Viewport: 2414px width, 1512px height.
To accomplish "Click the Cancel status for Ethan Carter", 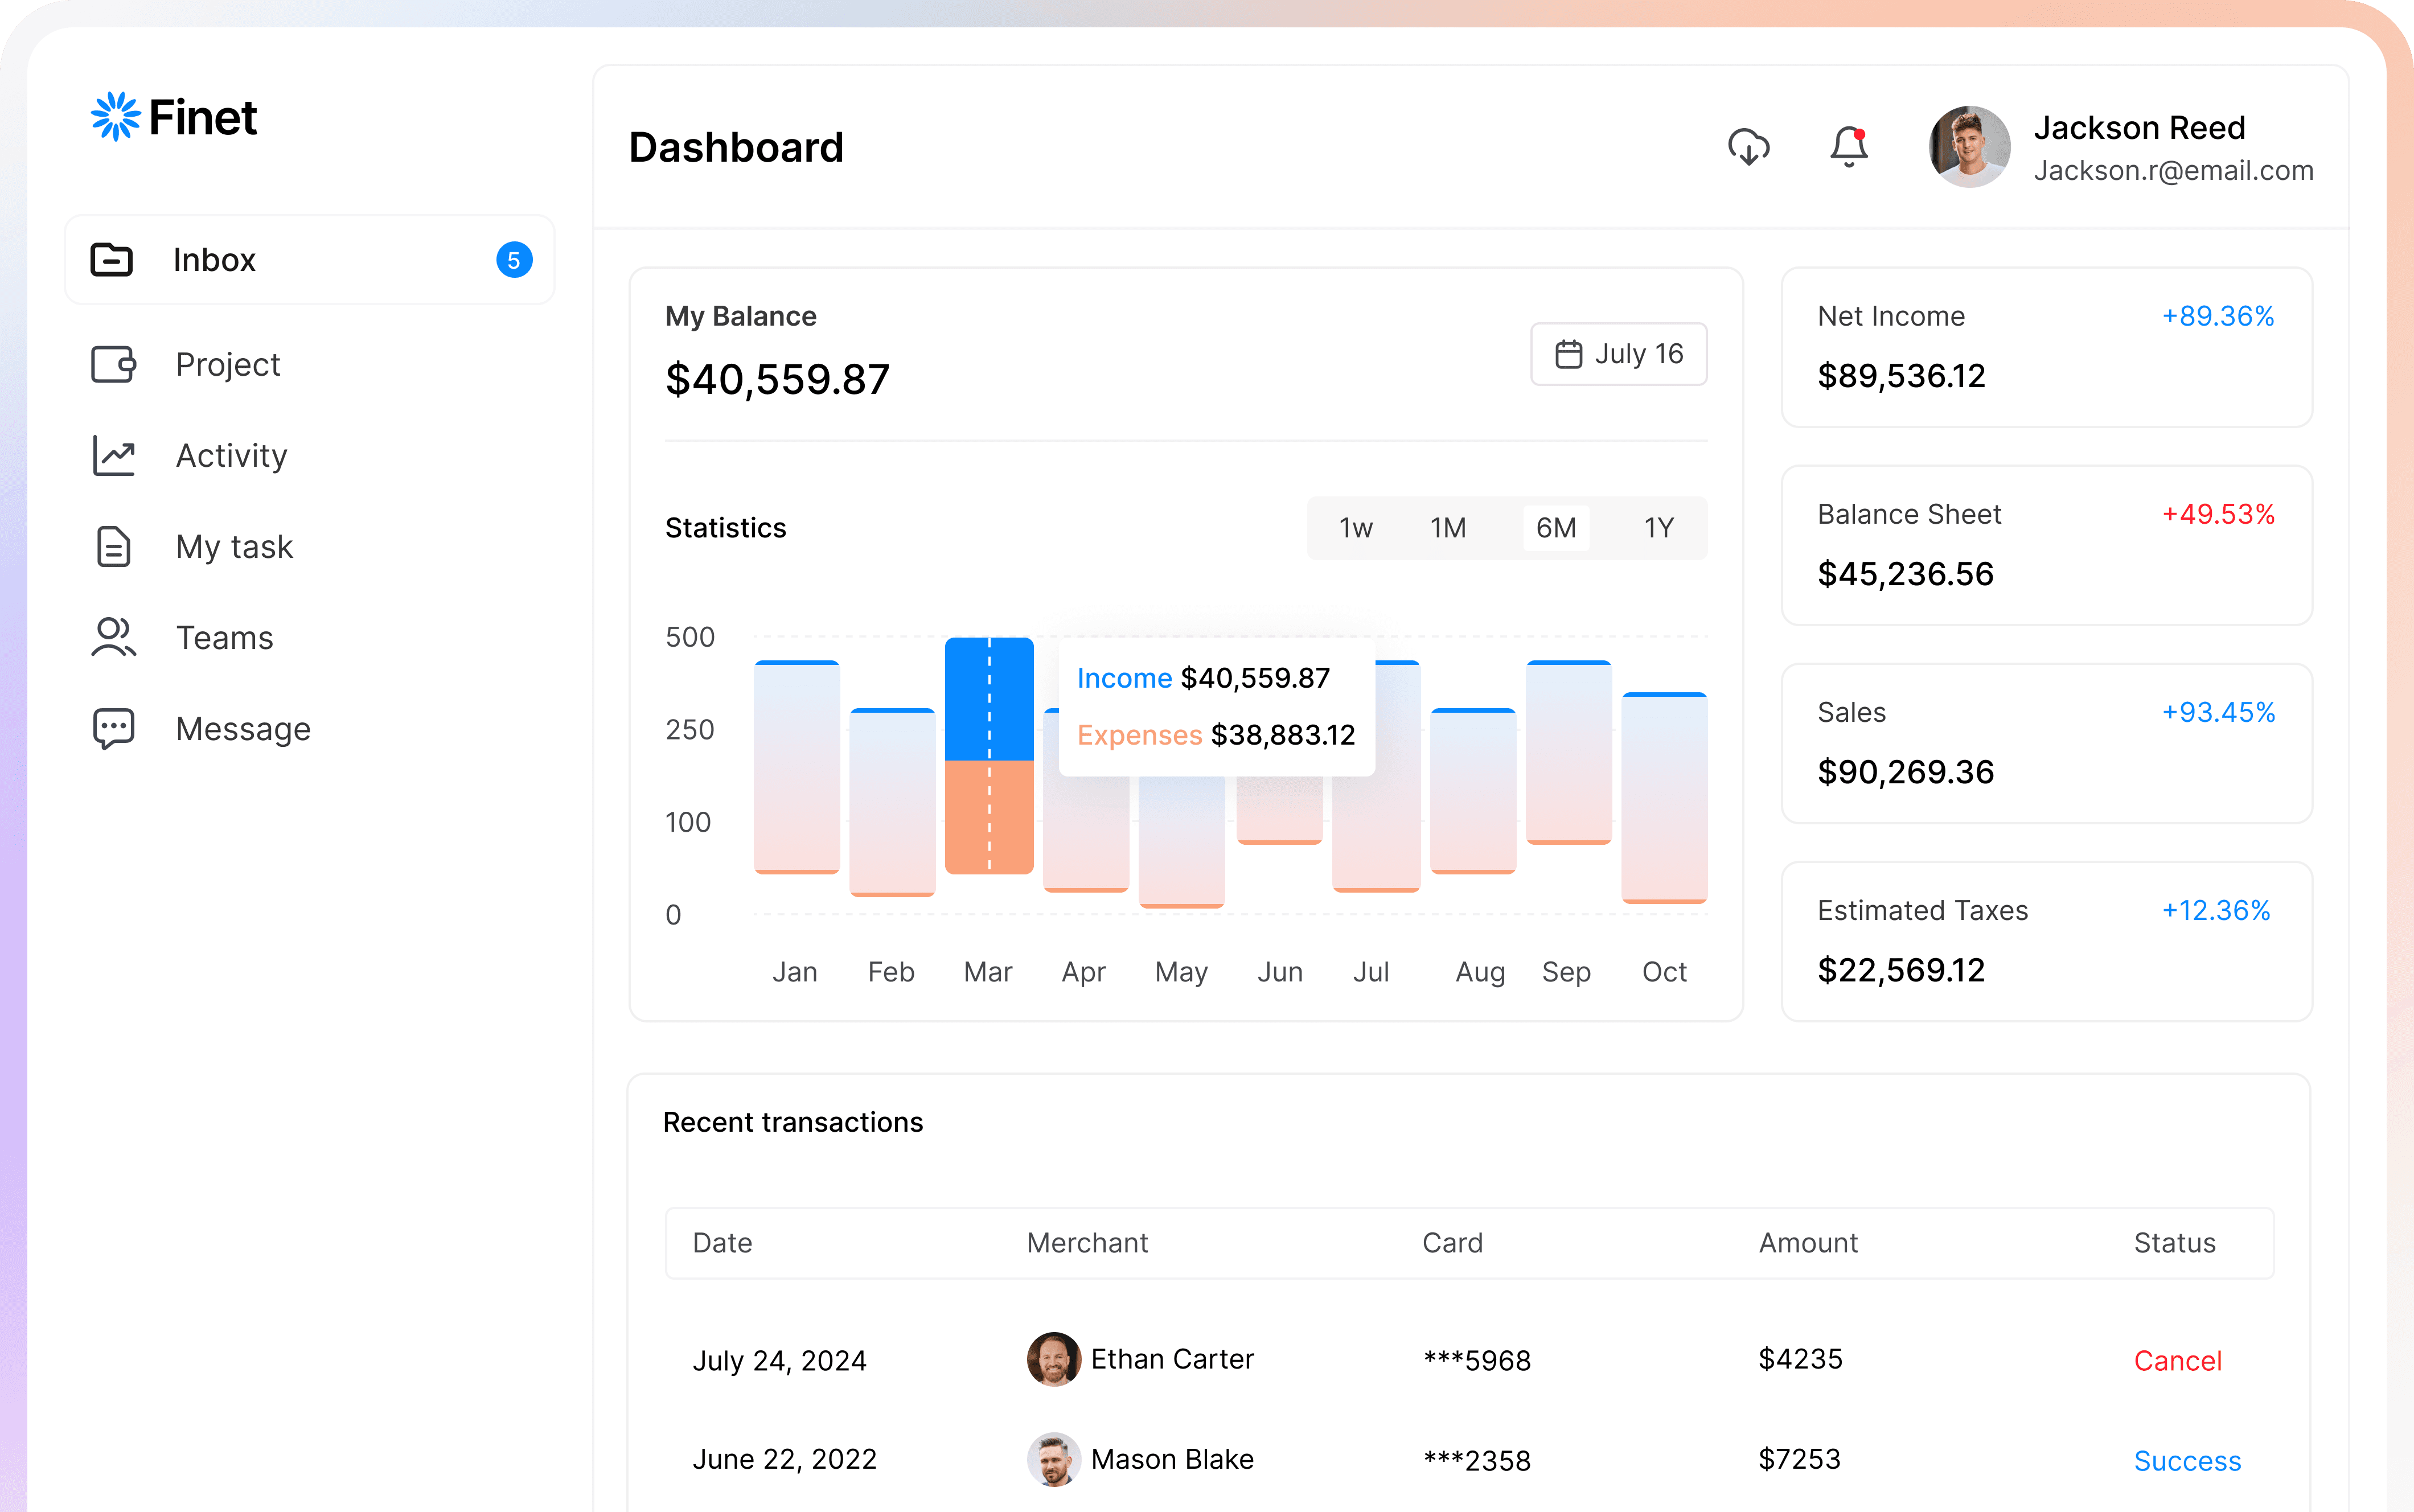I will coord(2178,1360).
